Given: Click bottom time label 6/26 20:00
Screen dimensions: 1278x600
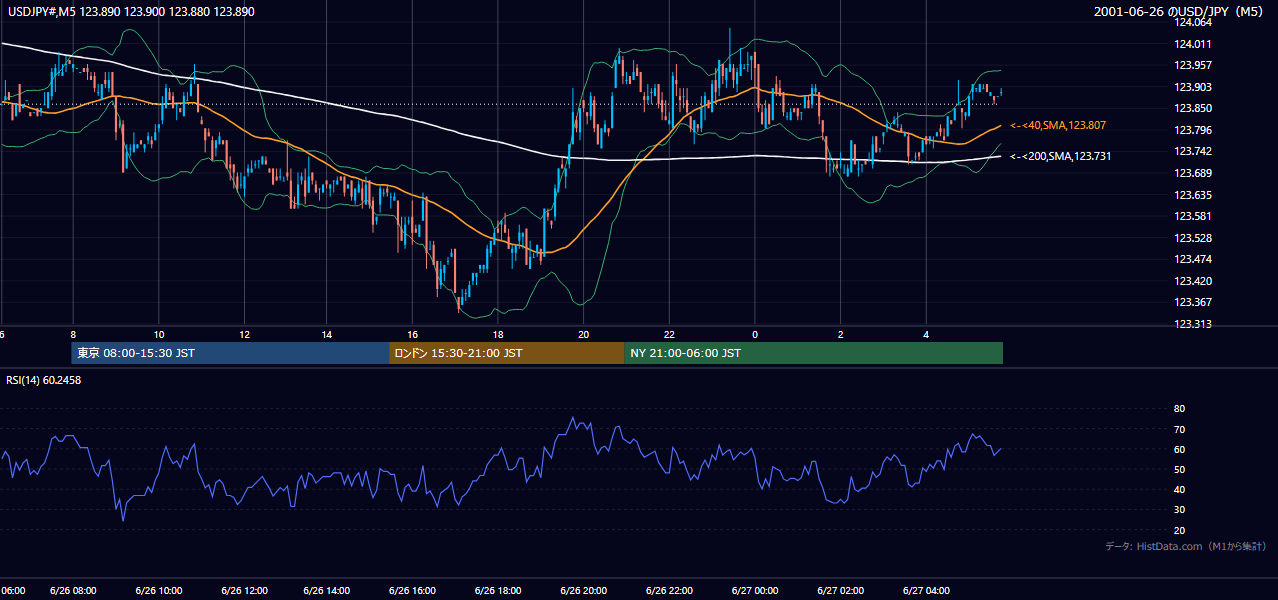Looking at the screenshot, I should click(x=585, y=590).
